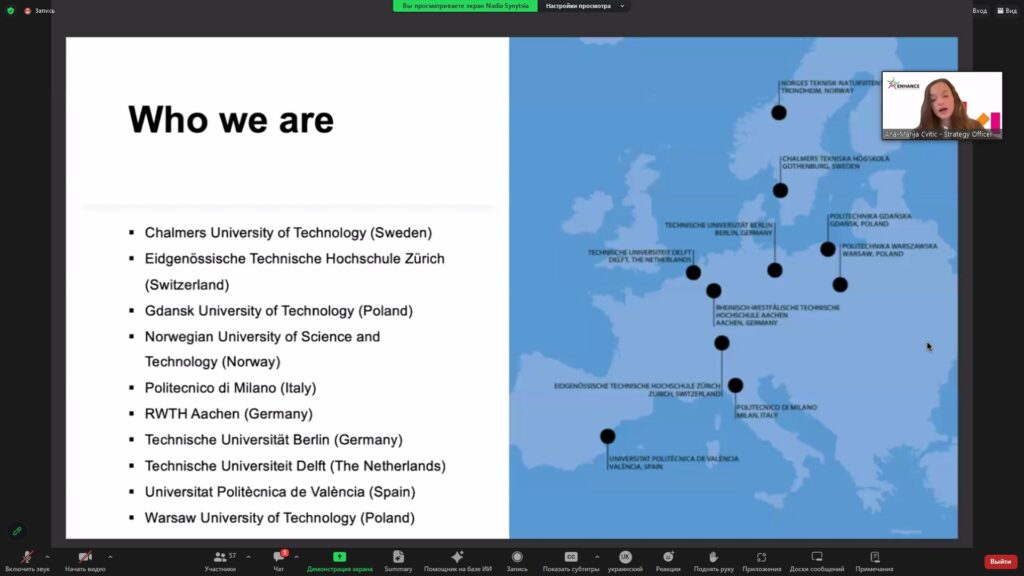The image size is (1024, 576).
Task: Open Доски сообщений whiteboards
Action: coord(817,558)
